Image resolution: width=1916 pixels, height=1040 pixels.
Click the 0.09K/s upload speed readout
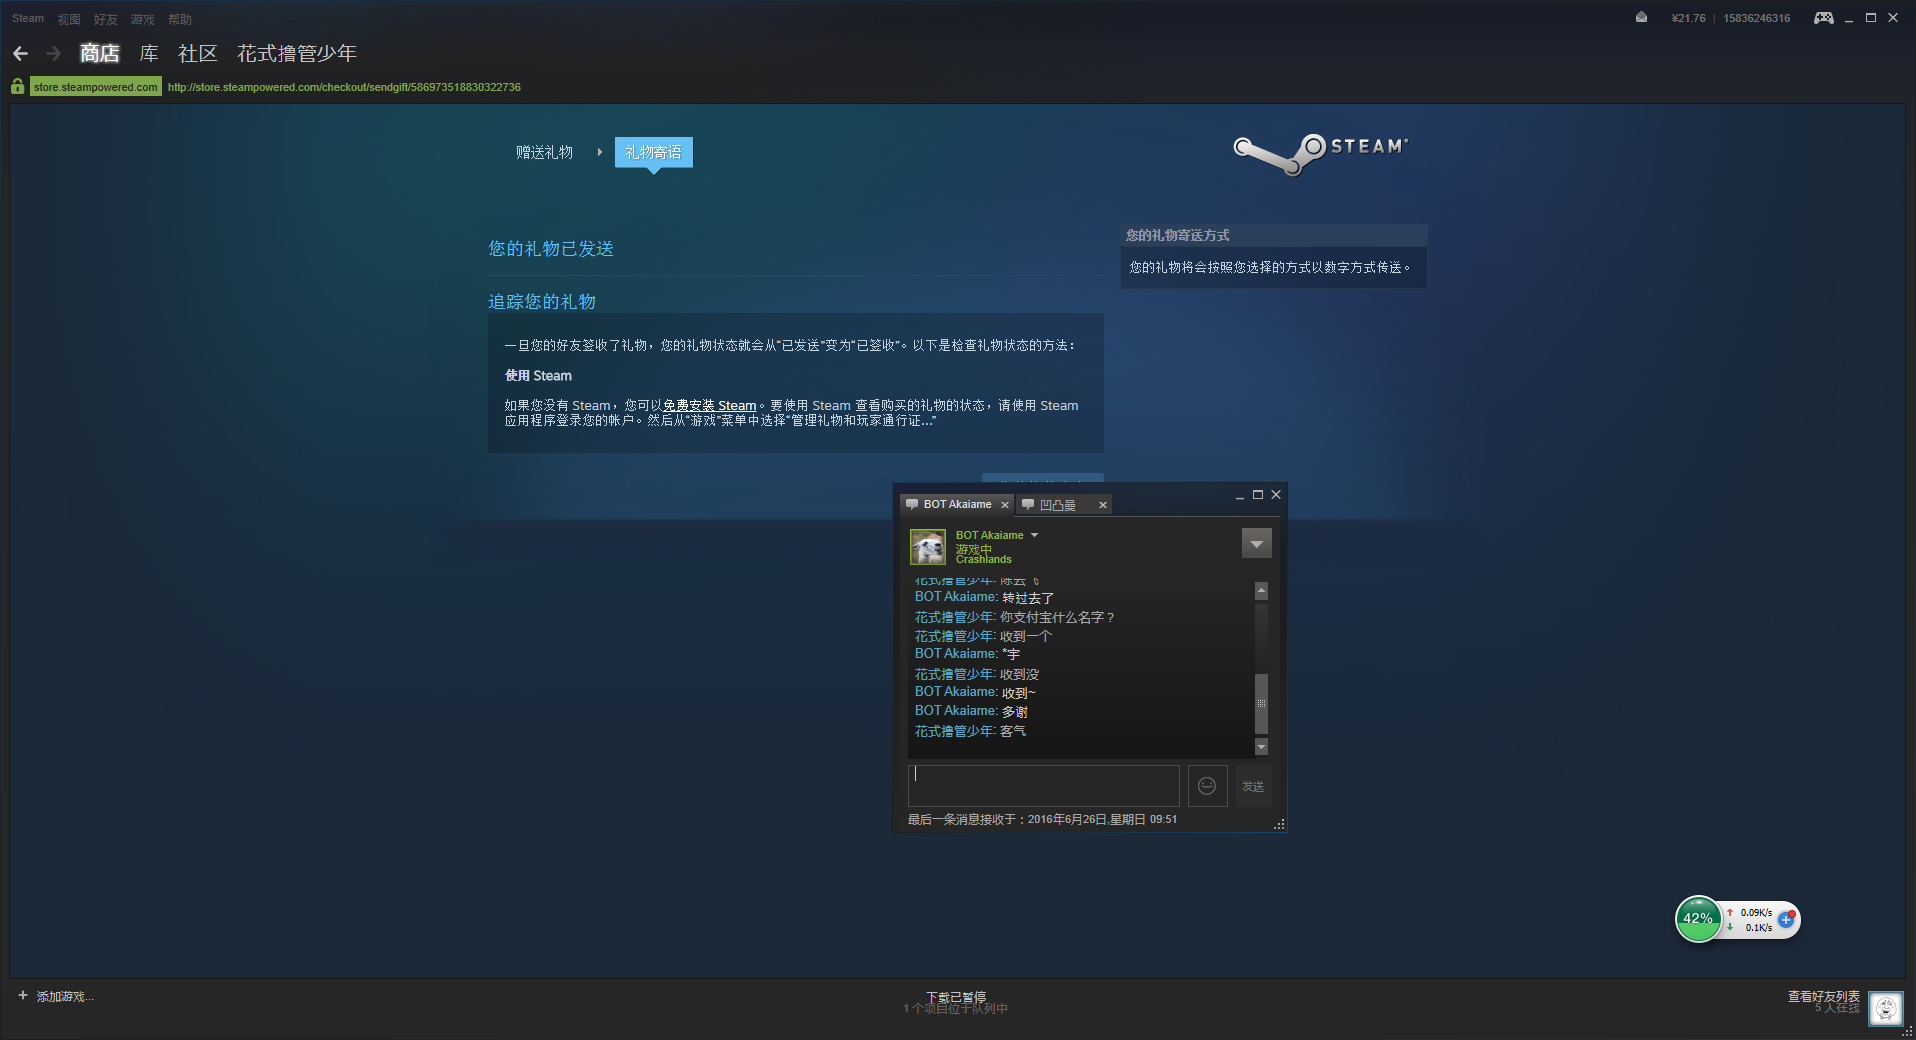[x=1756, y=912]
